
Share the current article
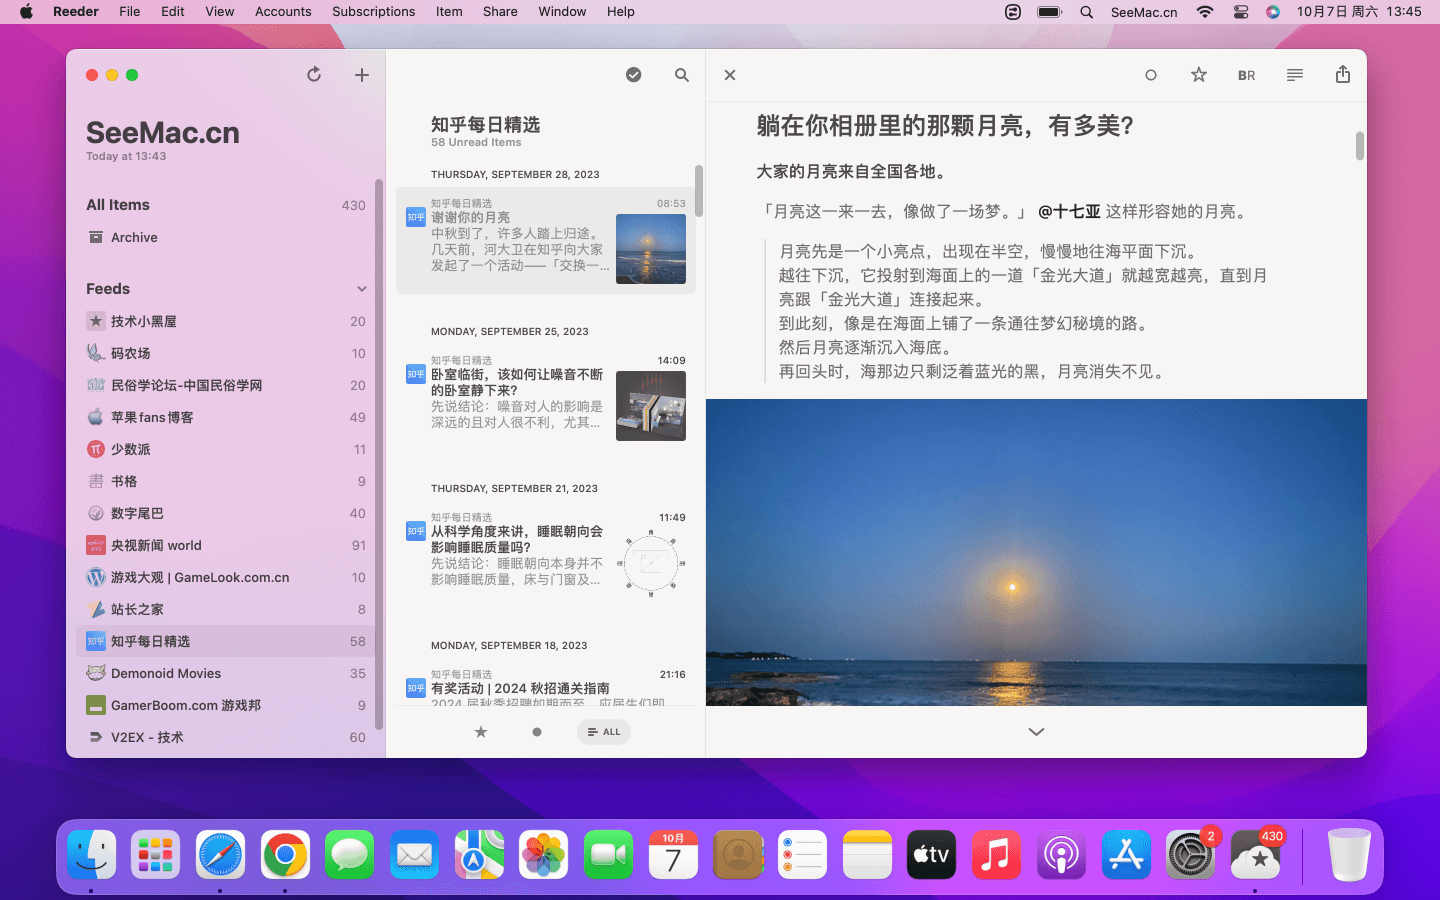coord(1343,75)
